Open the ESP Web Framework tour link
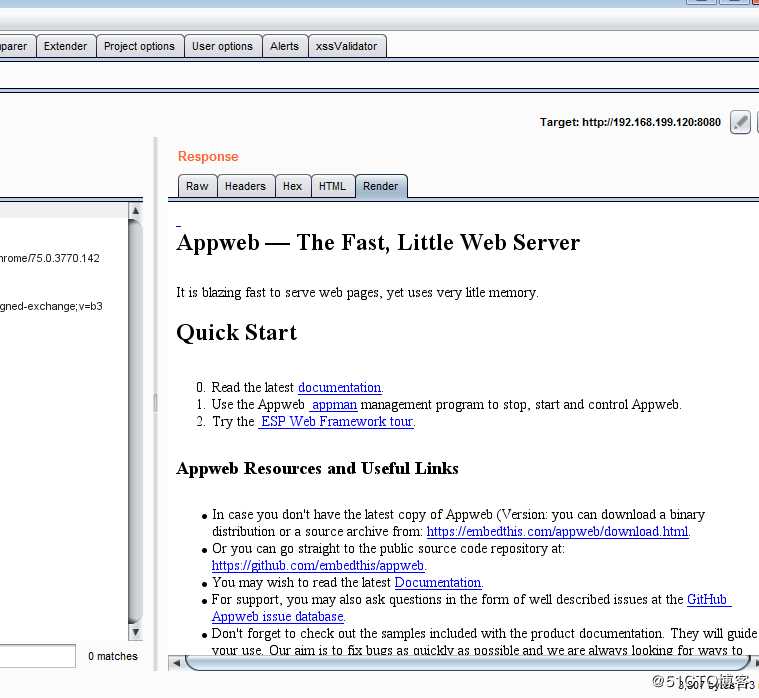759x698 pixels. (x=336, y=422)
